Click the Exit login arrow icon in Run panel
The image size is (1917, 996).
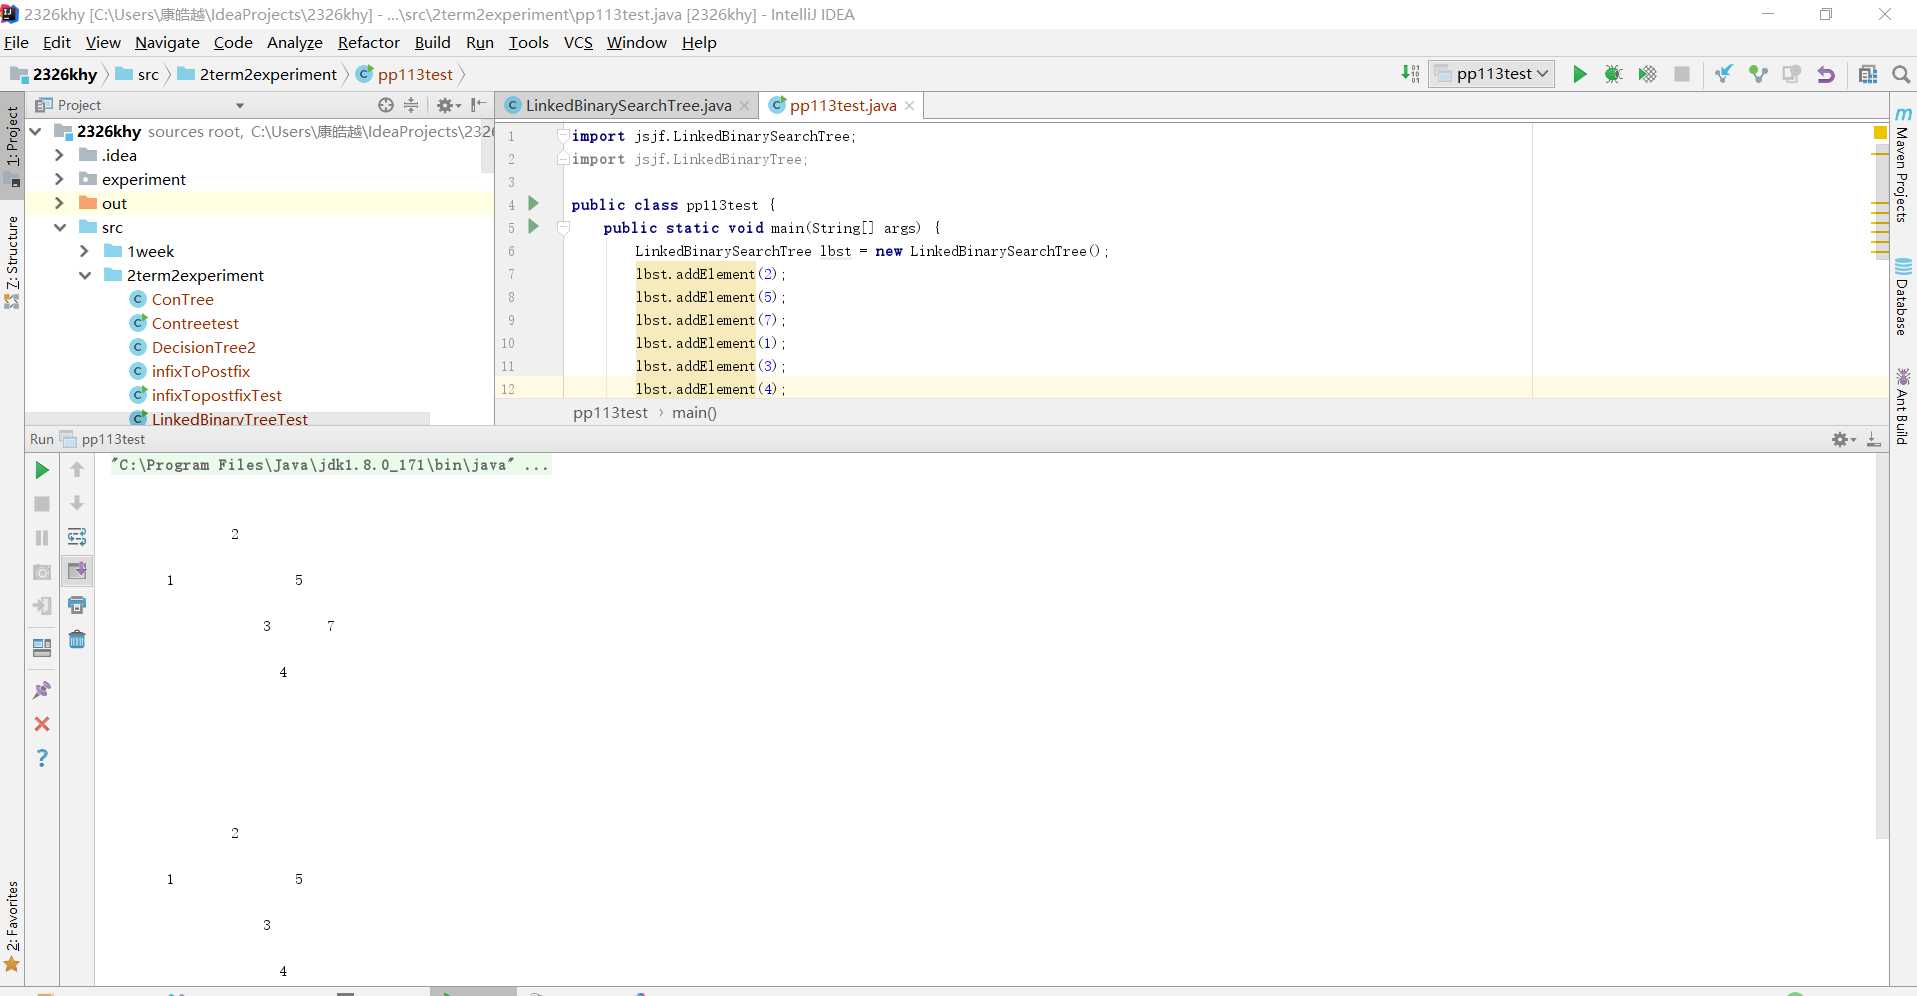(42, 606)
